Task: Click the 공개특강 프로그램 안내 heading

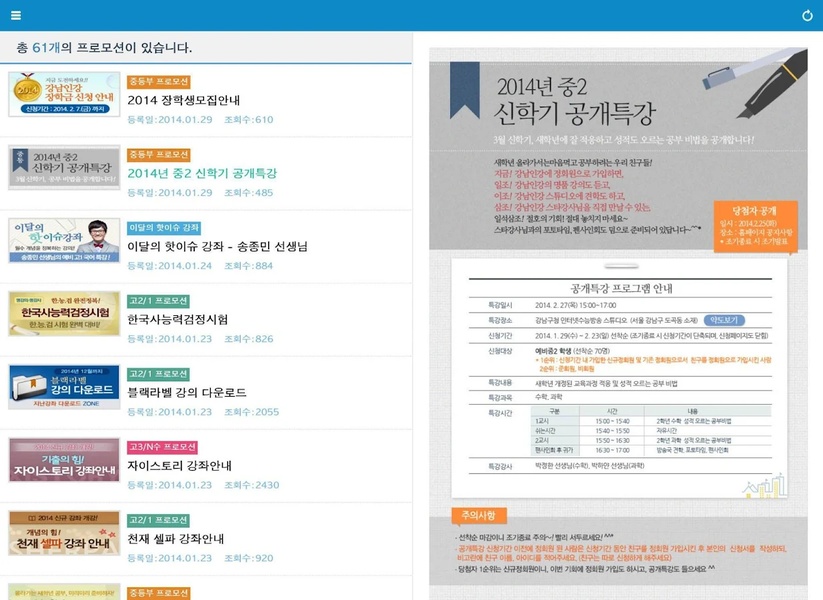Action: click(x=621, y=288)
